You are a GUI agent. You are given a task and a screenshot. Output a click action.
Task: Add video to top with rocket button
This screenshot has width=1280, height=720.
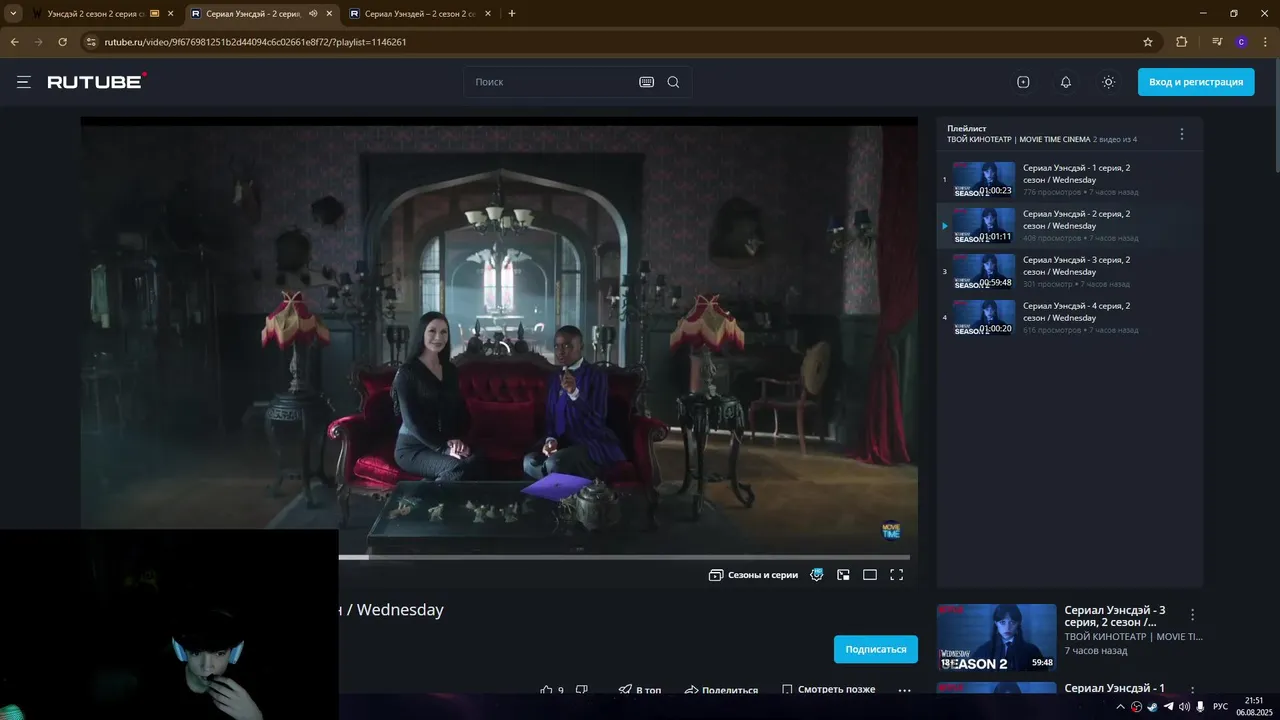tap(640, 690)
